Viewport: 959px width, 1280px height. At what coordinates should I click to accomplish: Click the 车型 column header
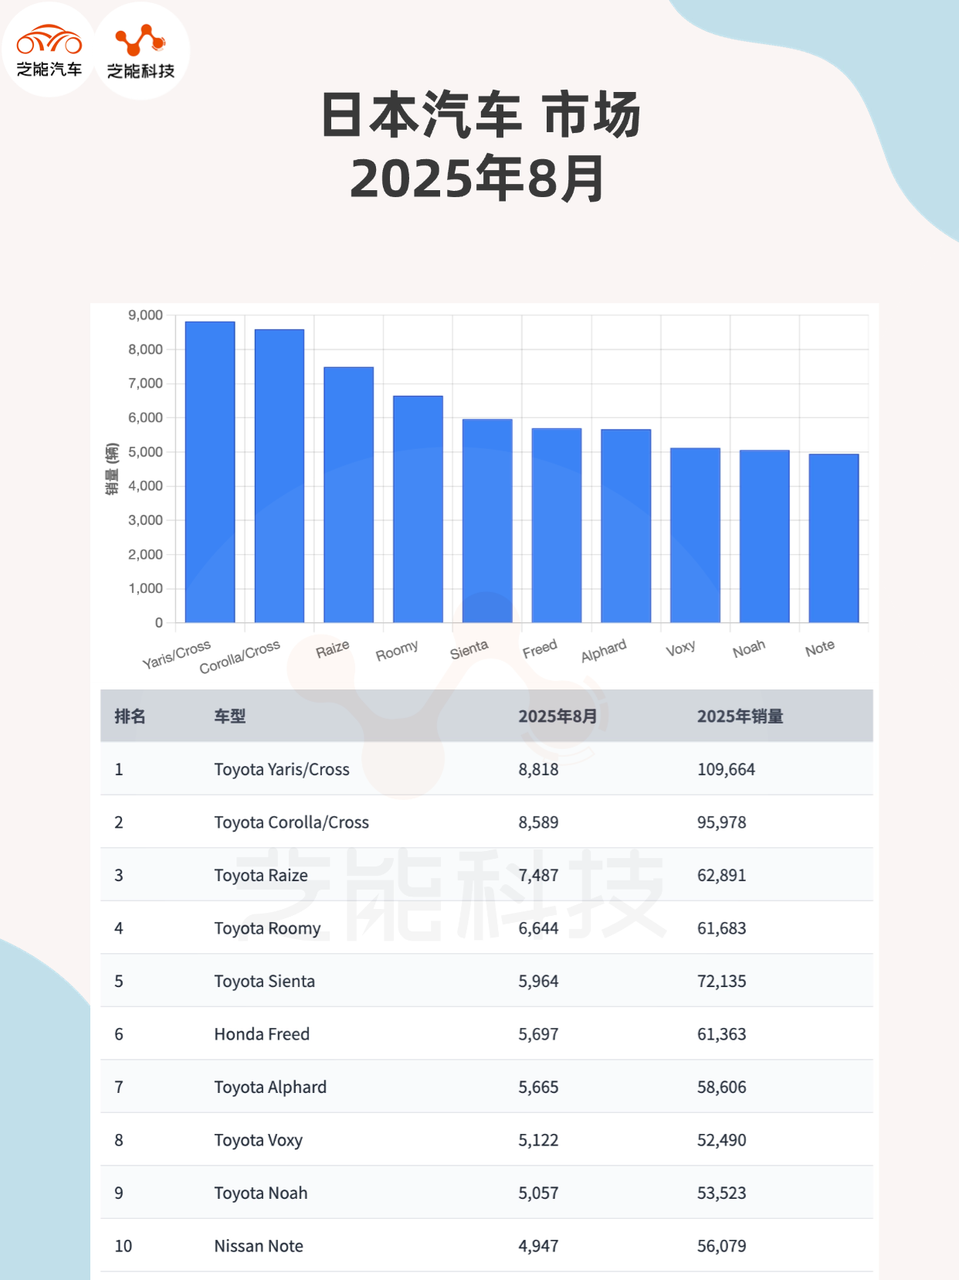(230, 716)
